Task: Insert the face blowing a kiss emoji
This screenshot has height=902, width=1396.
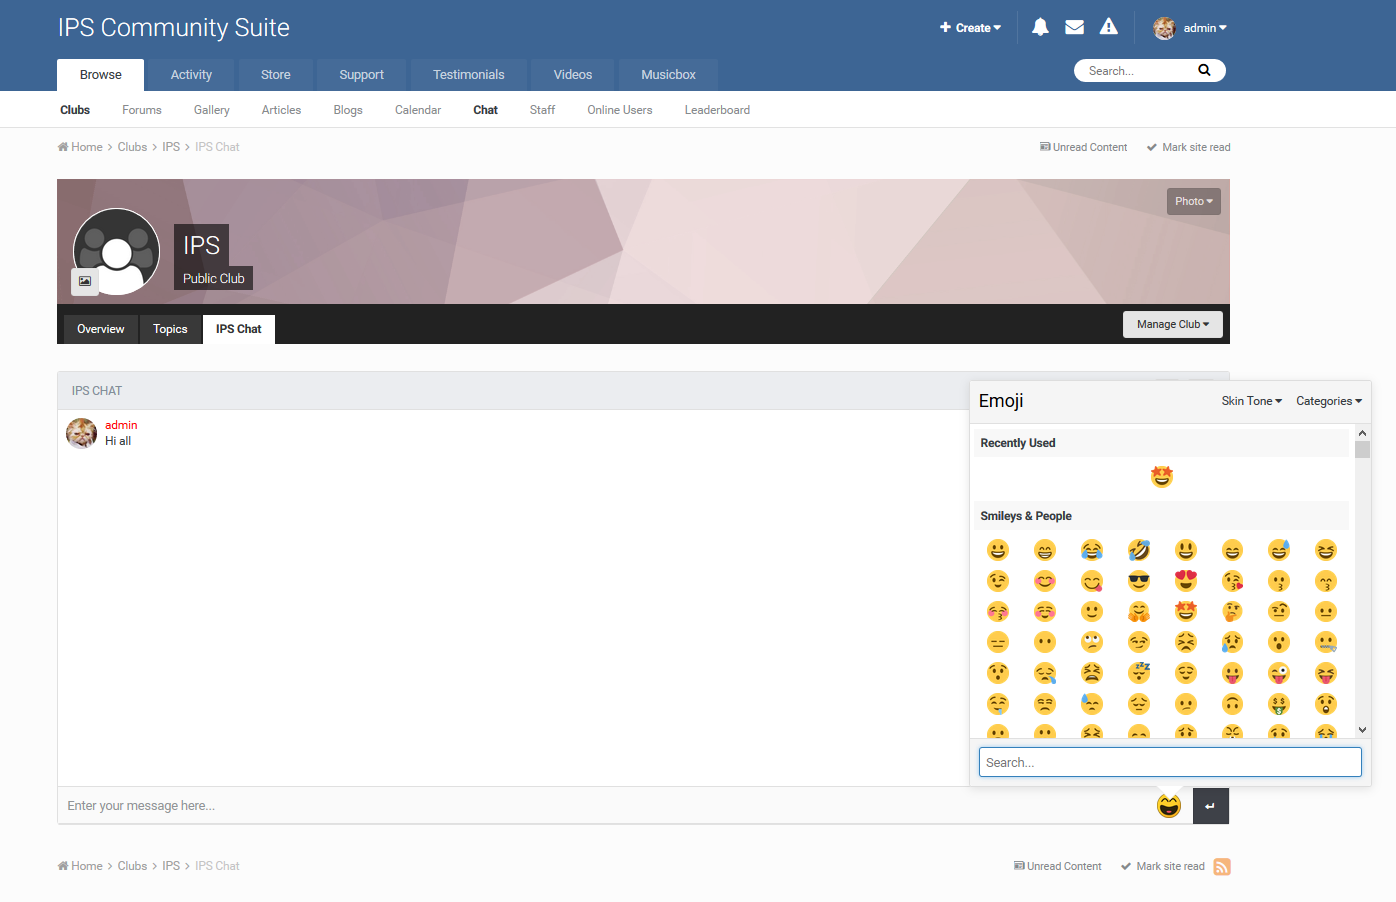Action: (x=1232, y=581)
